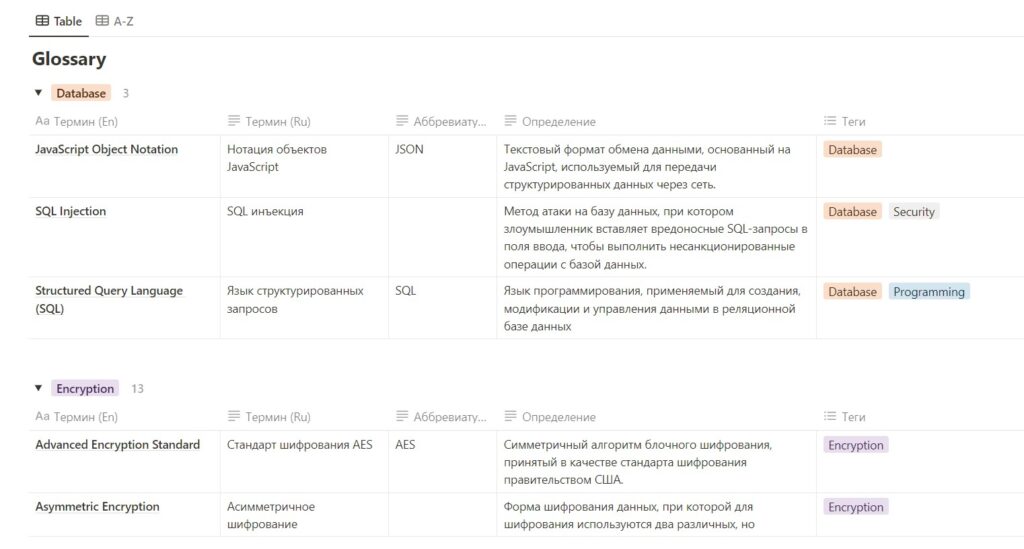Collapse the Database group triangle
Viewport: 1024px width, 549px height.
[x=38, y=93]
